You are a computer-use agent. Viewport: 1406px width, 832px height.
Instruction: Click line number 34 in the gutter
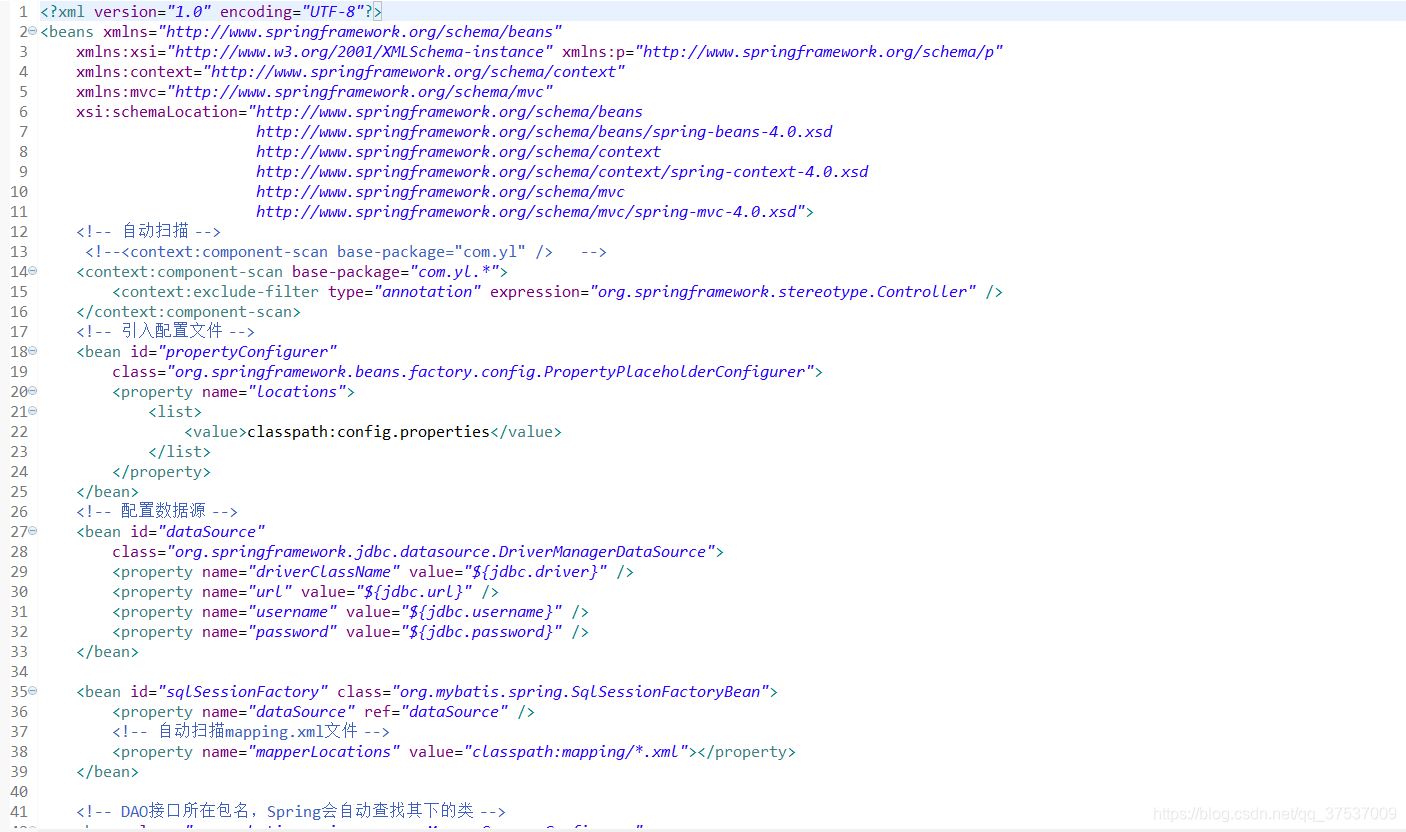[x=19, y=672]
